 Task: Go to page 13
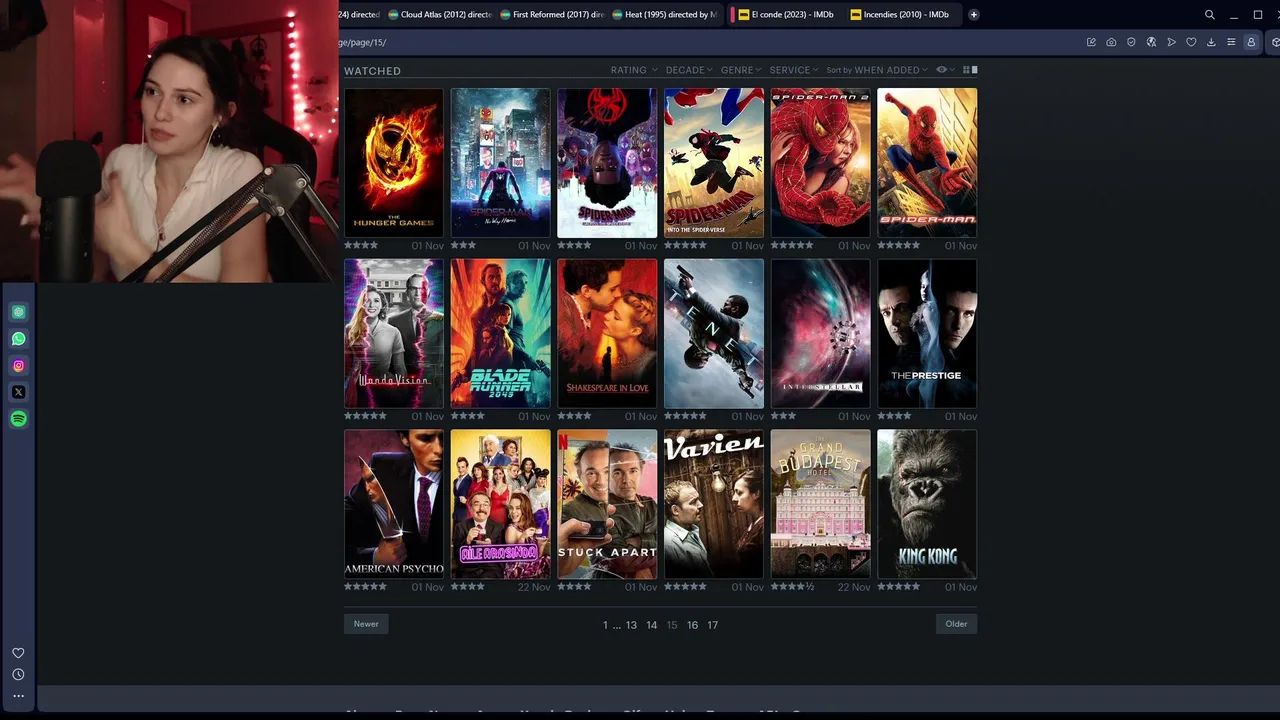(631, 625)
